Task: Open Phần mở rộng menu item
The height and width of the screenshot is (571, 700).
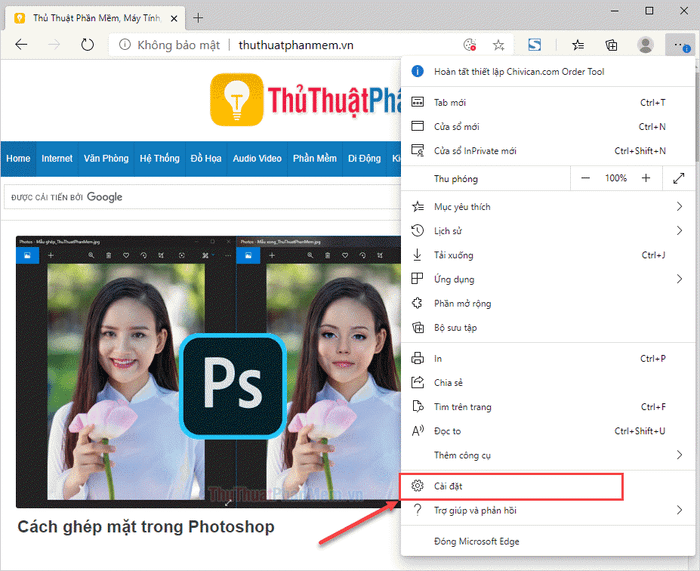Action: click(548, 304)
